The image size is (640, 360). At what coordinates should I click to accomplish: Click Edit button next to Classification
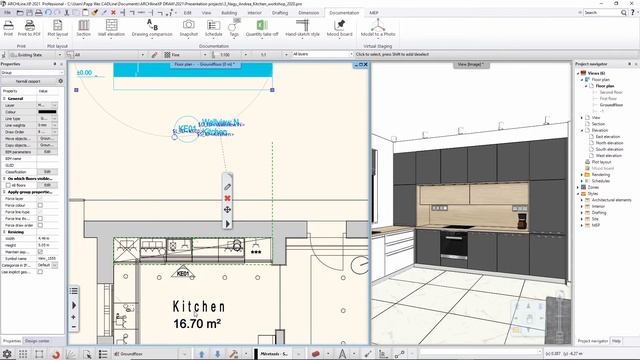pyautogui.click(x=47, y=172)
